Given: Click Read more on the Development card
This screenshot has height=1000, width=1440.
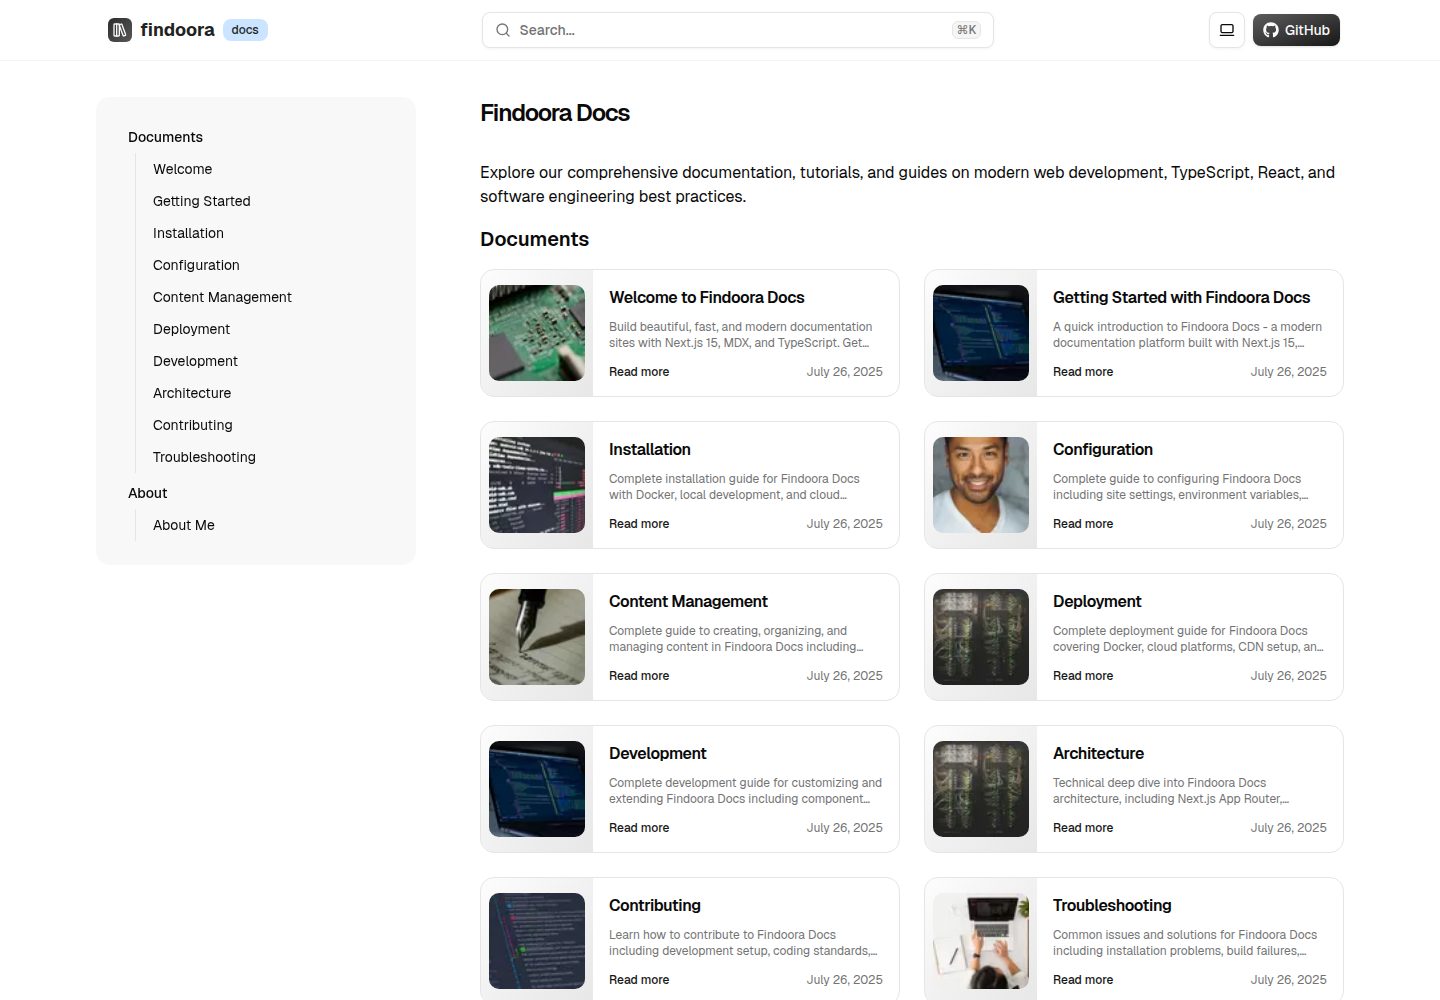Looking at the screenshot, I should 639,828.
